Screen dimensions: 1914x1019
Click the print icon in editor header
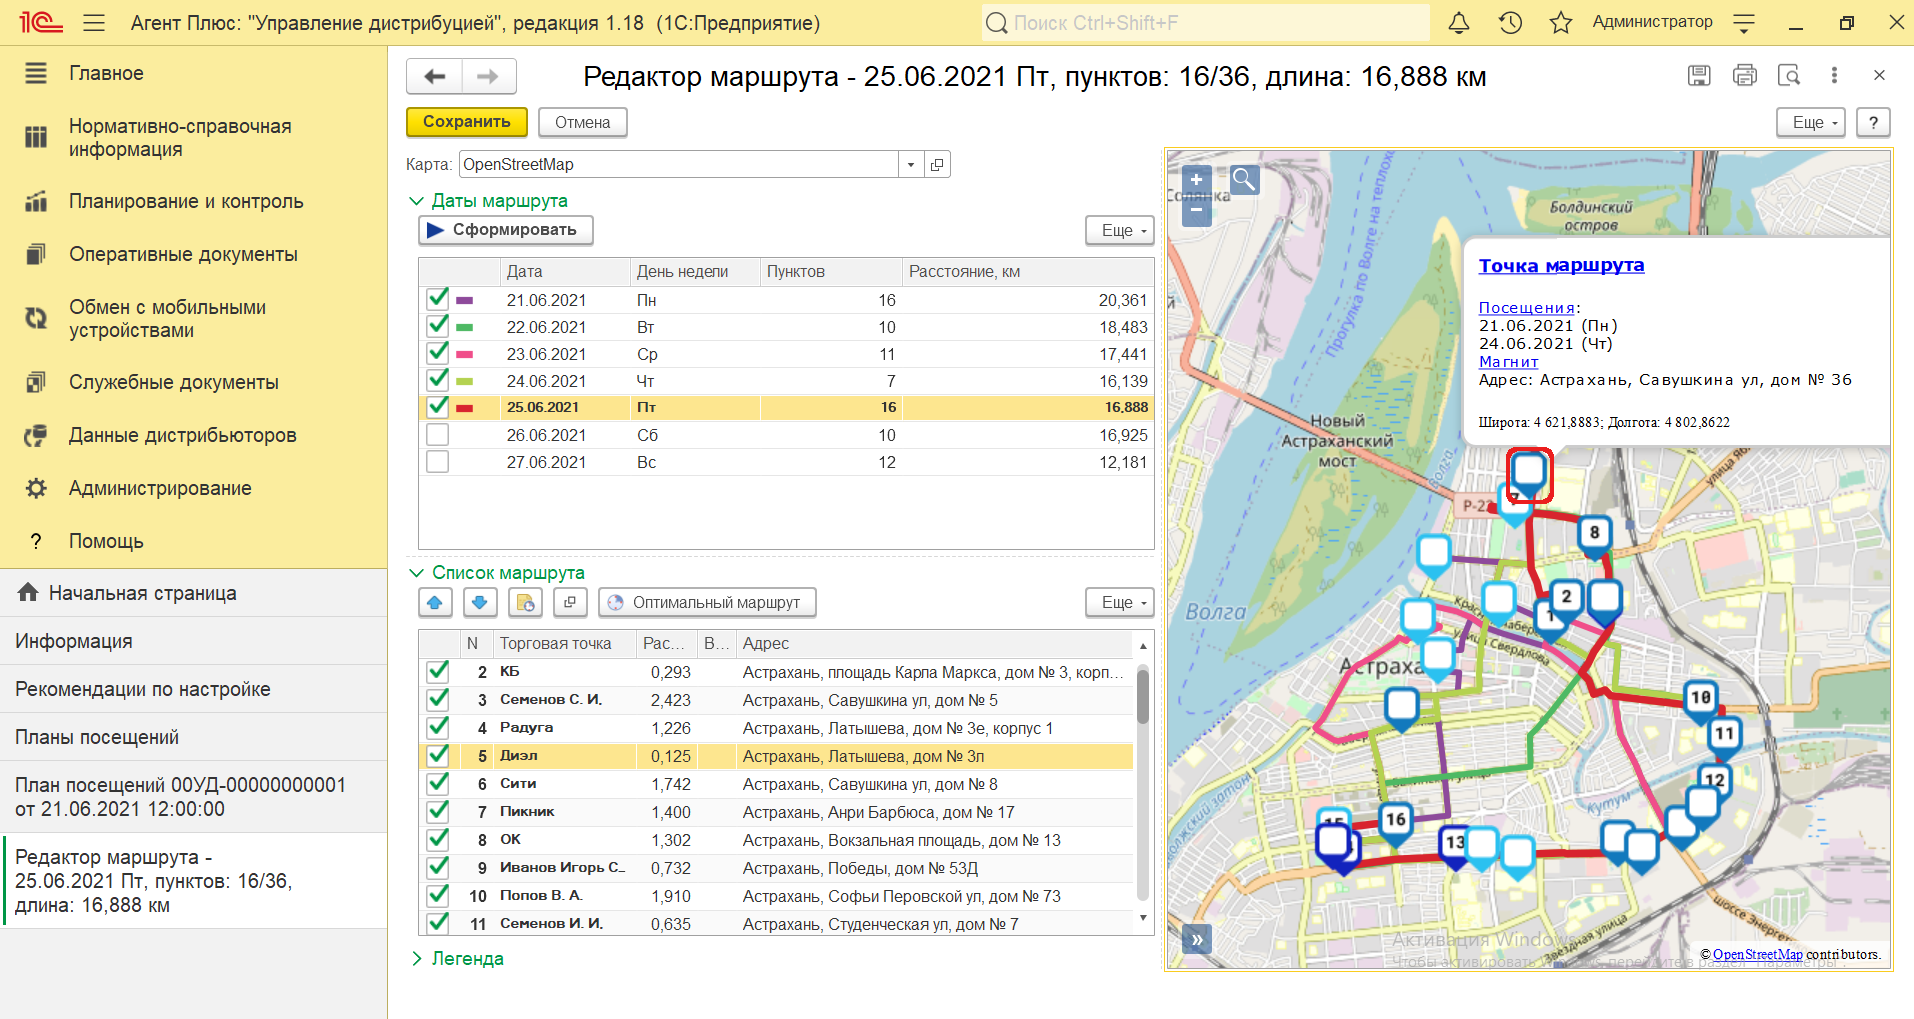pyautogui.click(x=1744, y=75)
